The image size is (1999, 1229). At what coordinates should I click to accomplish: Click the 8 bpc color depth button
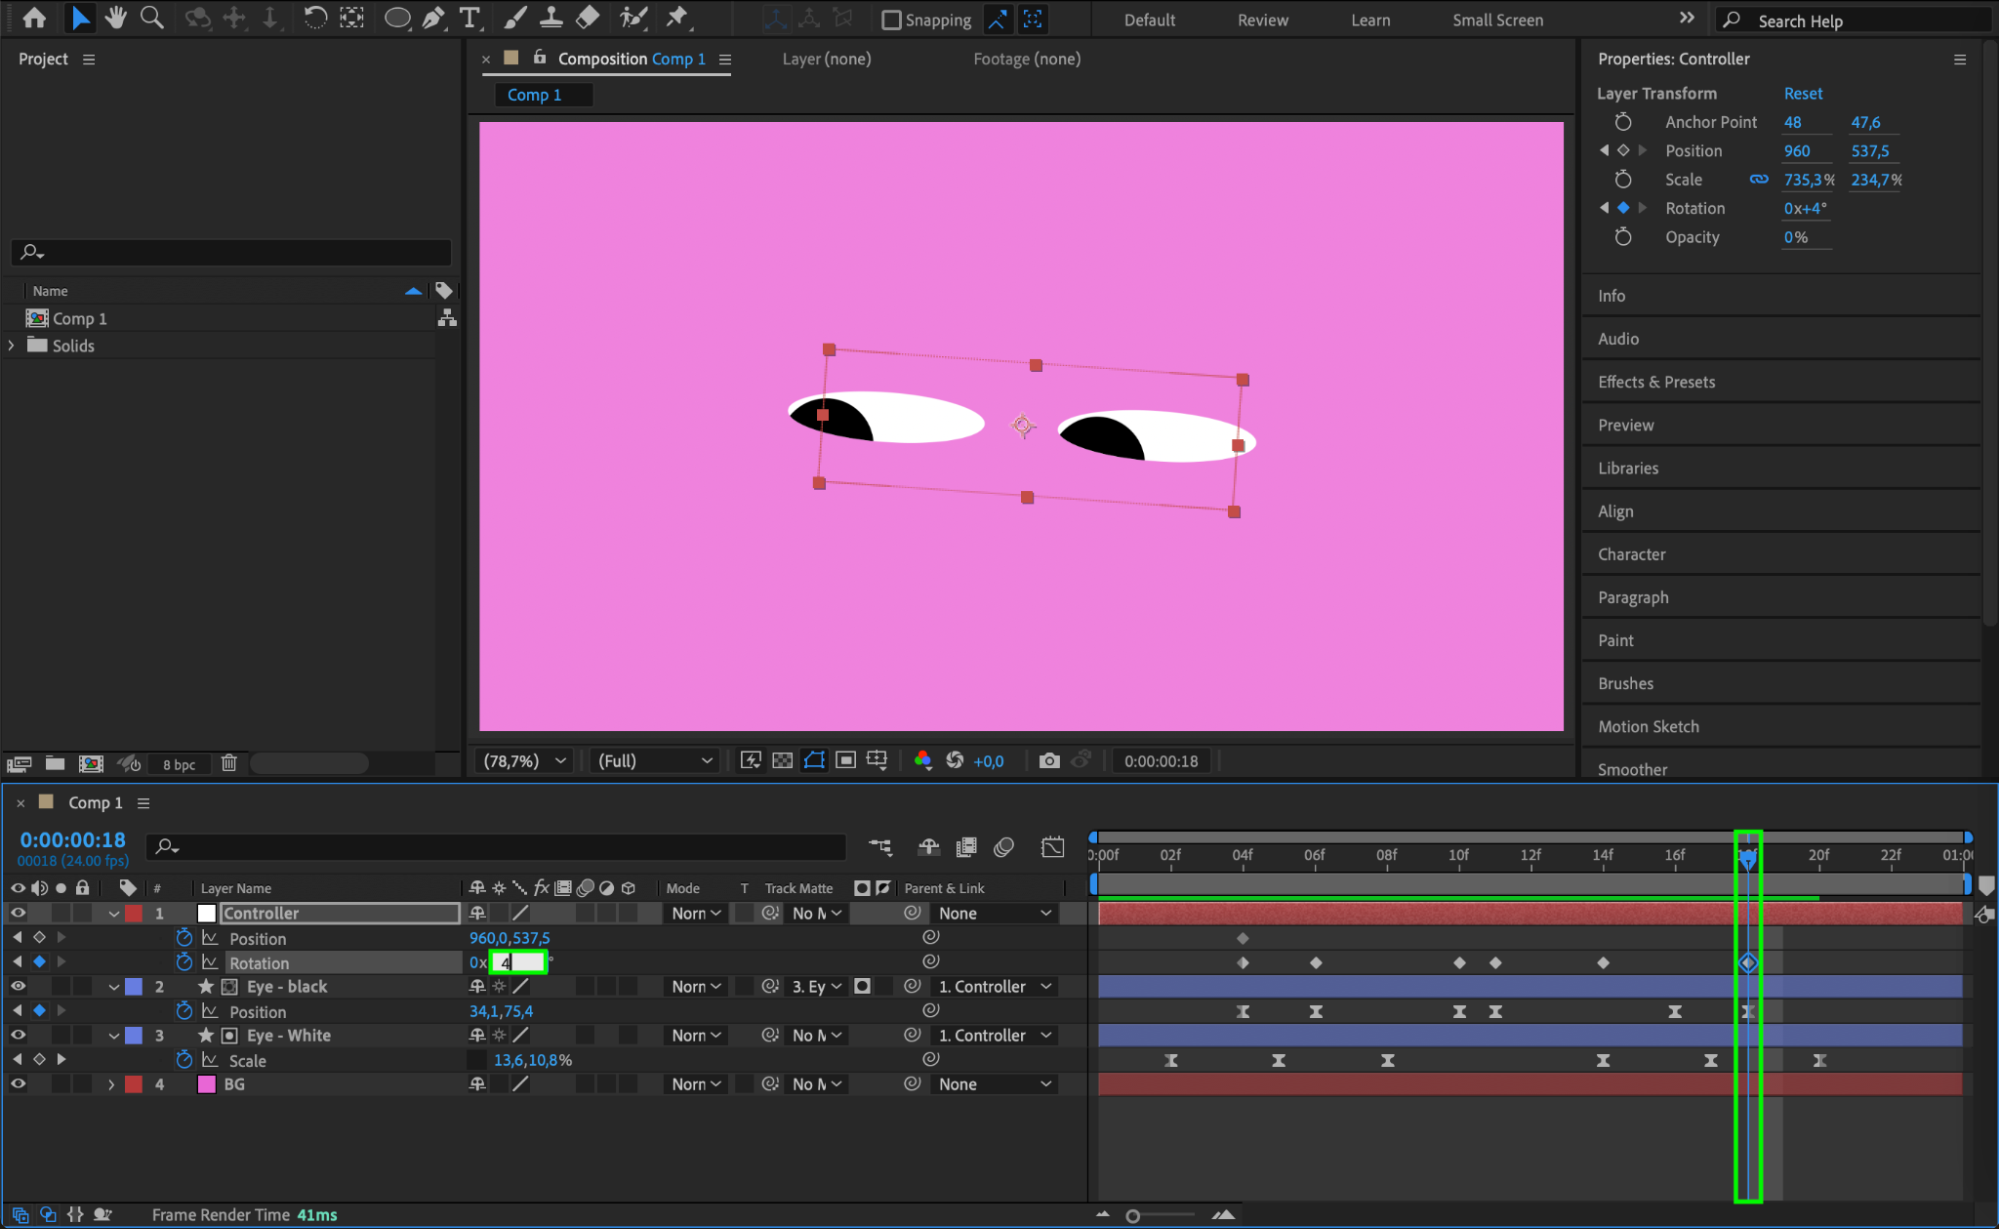[179, 764]
